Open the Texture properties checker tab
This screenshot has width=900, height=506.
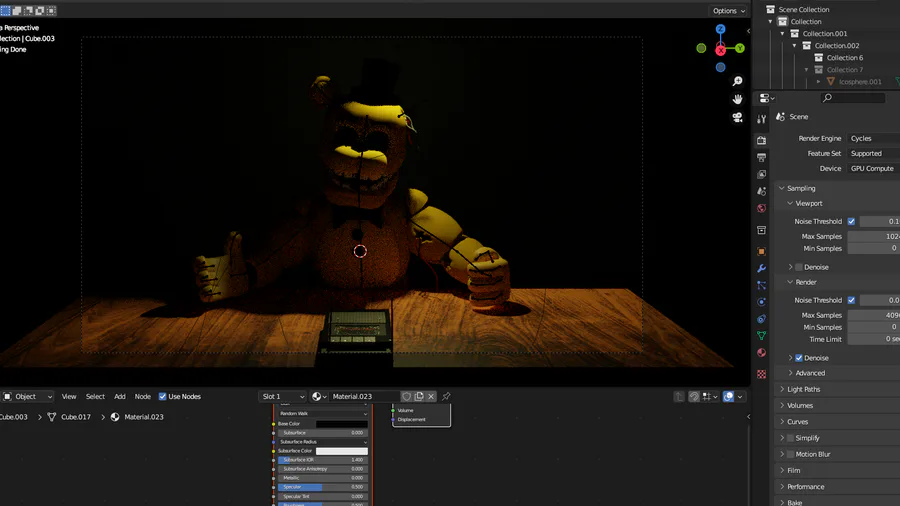click(762, 374)
